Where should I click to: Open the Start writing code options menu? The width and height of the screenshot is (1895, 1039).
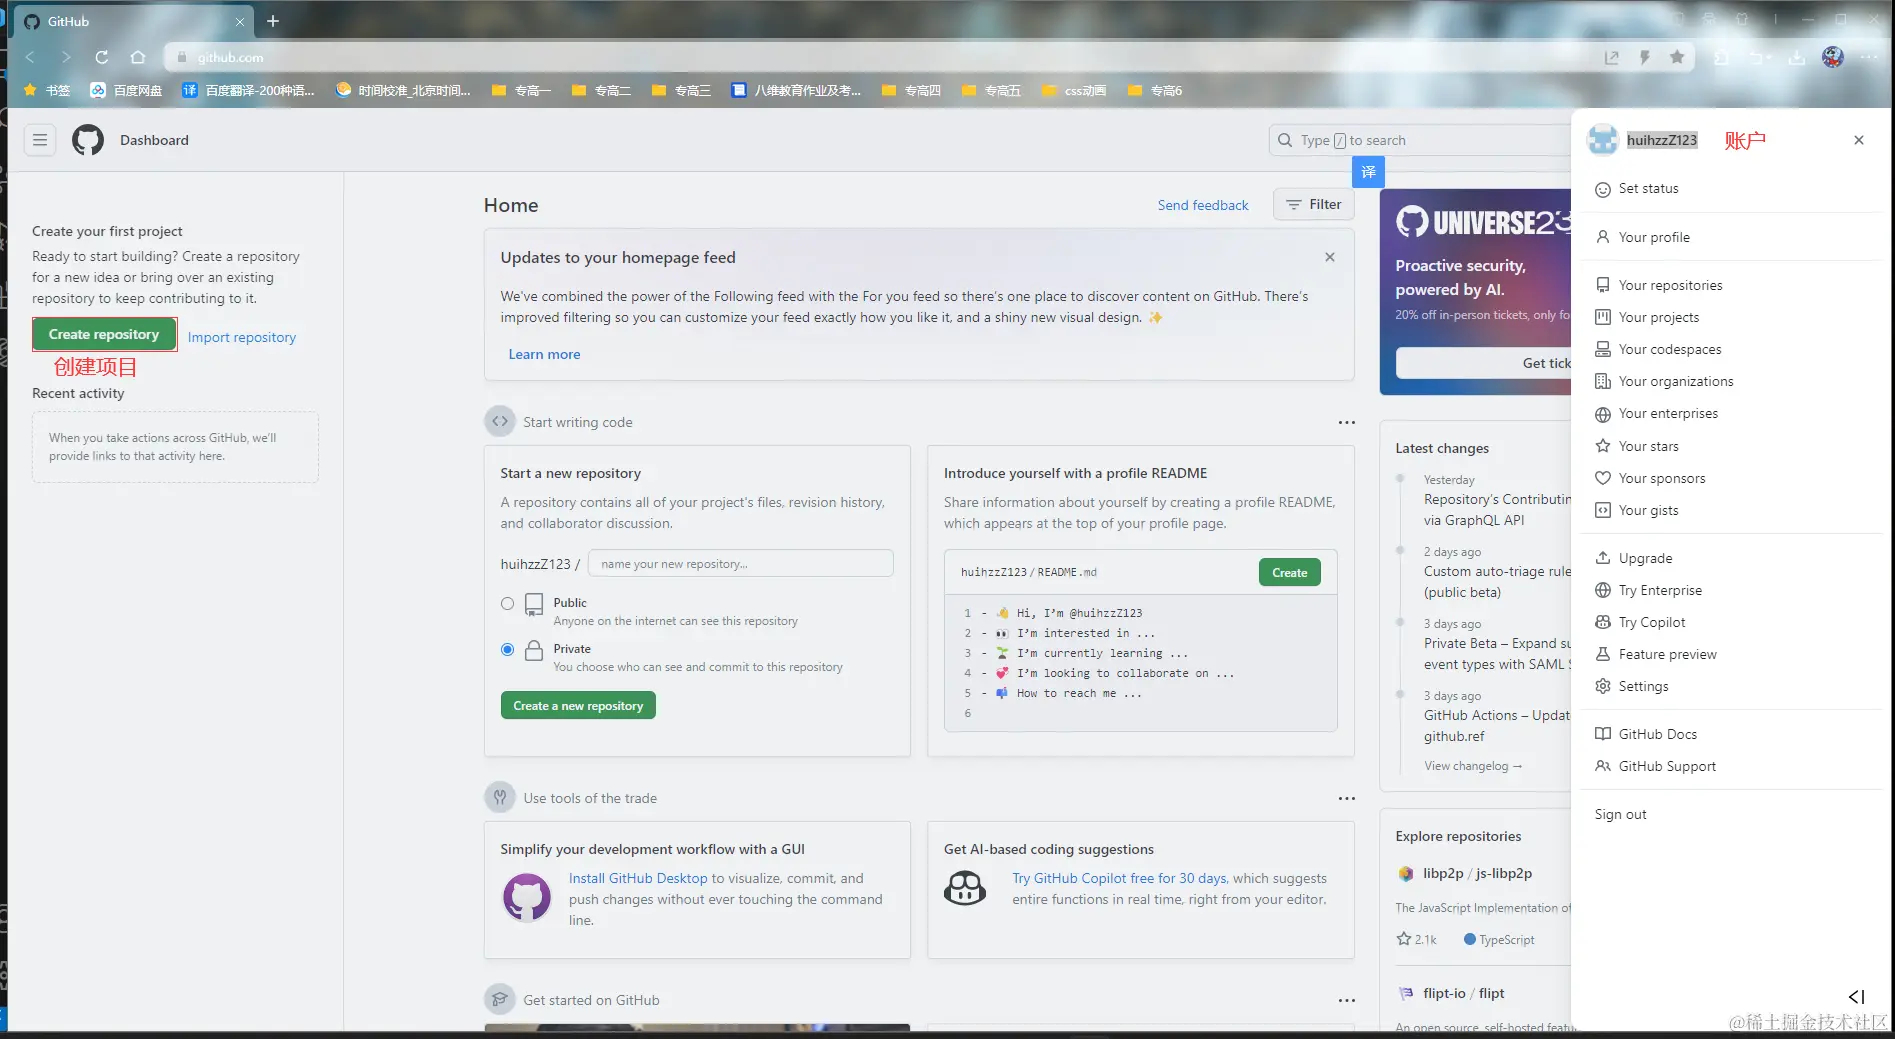pos(1347,422)
